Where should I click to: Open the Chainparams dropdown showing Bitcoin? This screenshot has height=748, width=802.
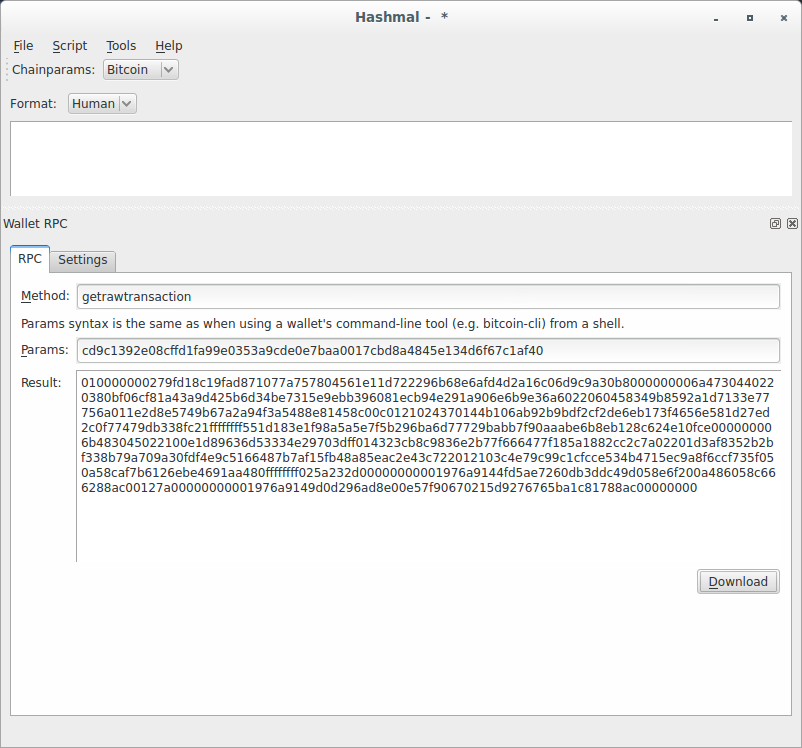click(140, 69)
